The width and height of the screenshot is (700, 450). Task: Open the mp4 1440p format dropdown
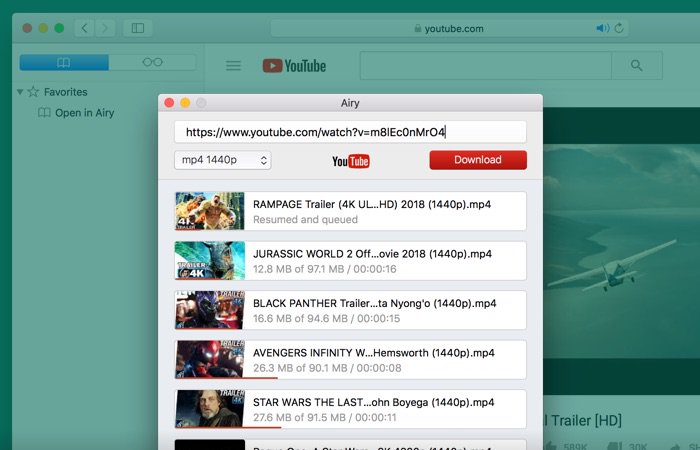coord(222,160)
